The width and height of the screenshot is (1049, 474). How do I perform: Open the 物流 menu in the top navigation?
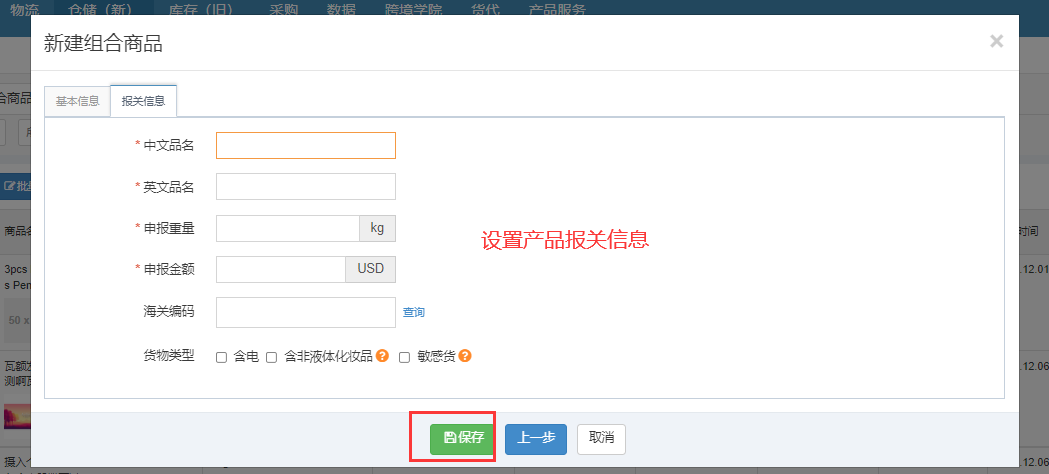click(x=25, y=9)
